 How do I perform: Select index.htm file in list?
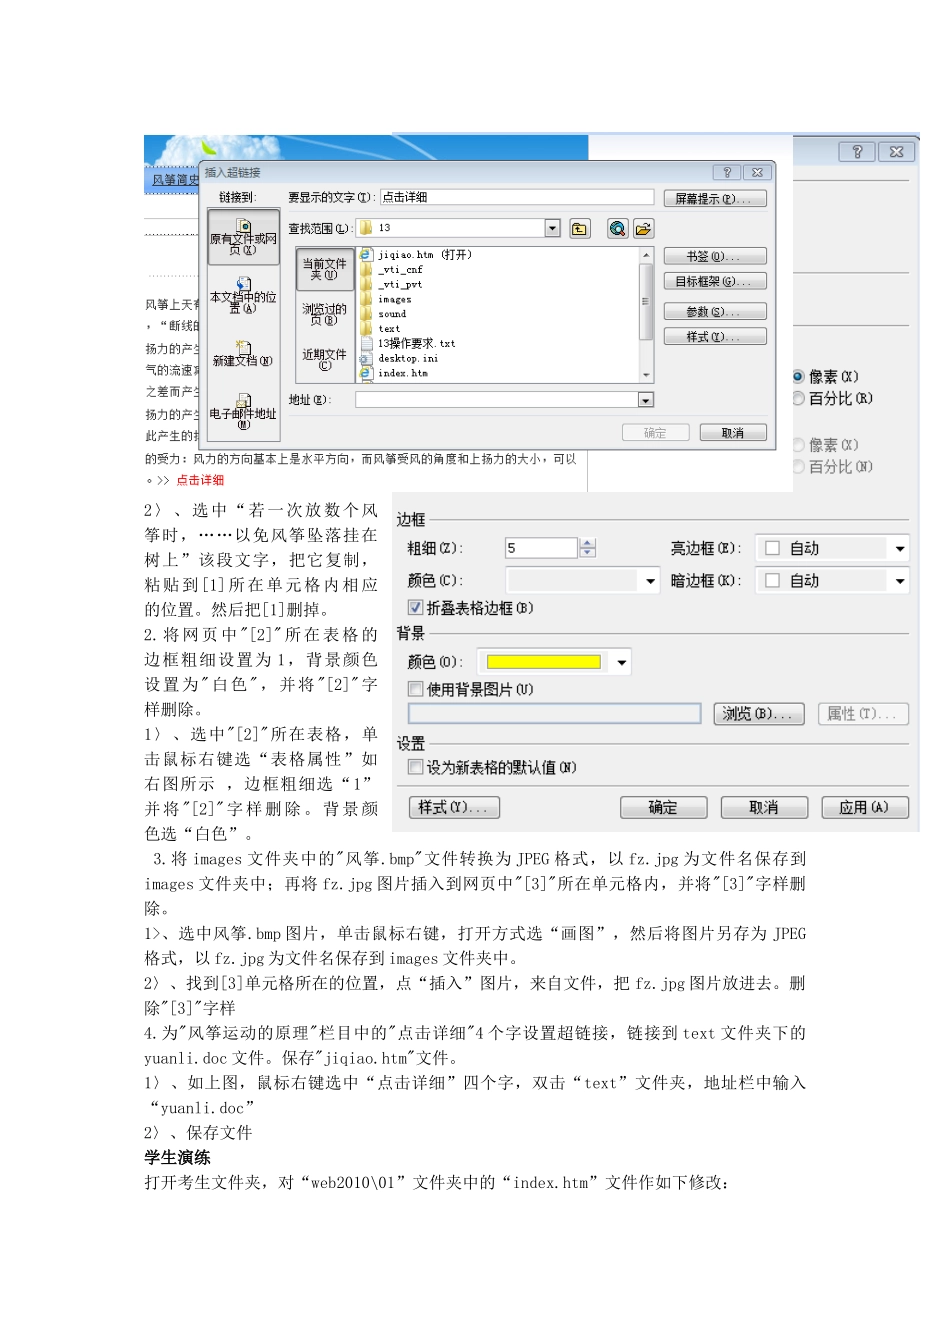[x=394, y=373]
